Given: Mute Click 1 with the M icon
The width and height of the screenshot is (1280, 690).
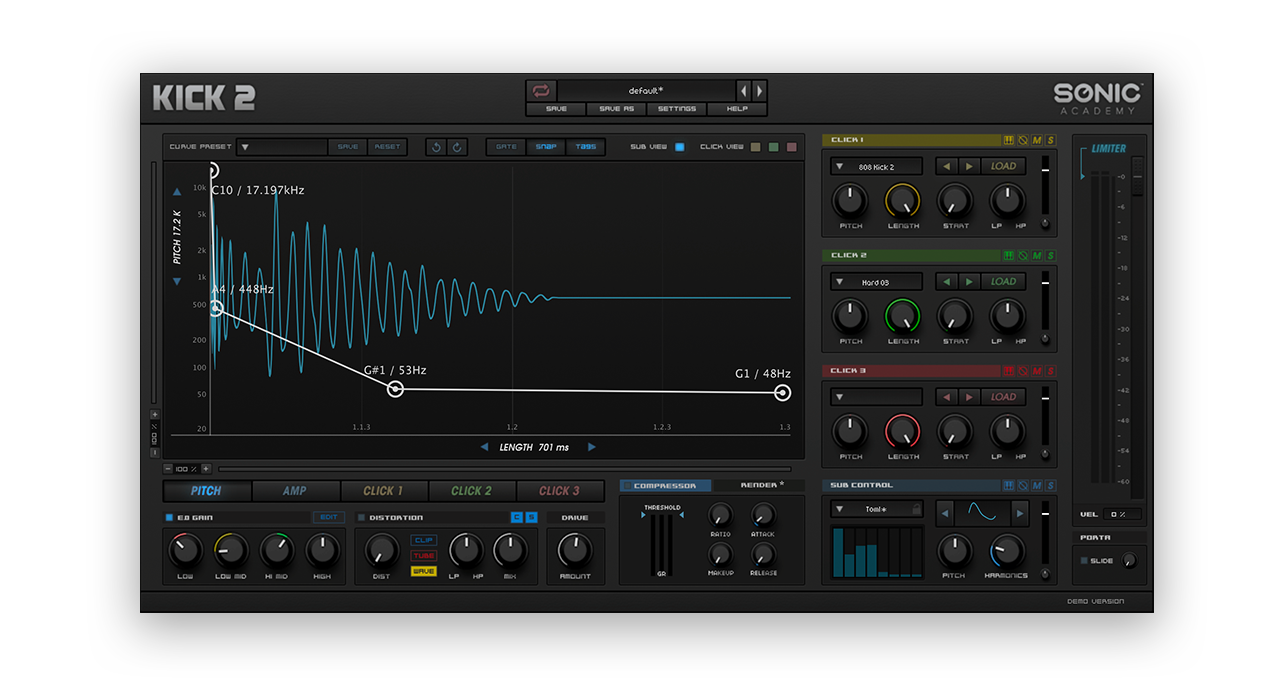Looking at the screenshot, I should [x=1037, y=140].
